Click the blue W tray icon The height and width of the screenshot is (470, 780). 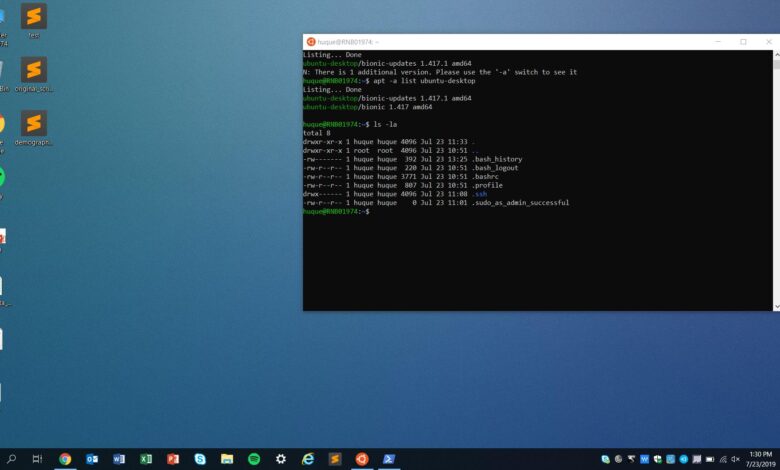point(645,459)
